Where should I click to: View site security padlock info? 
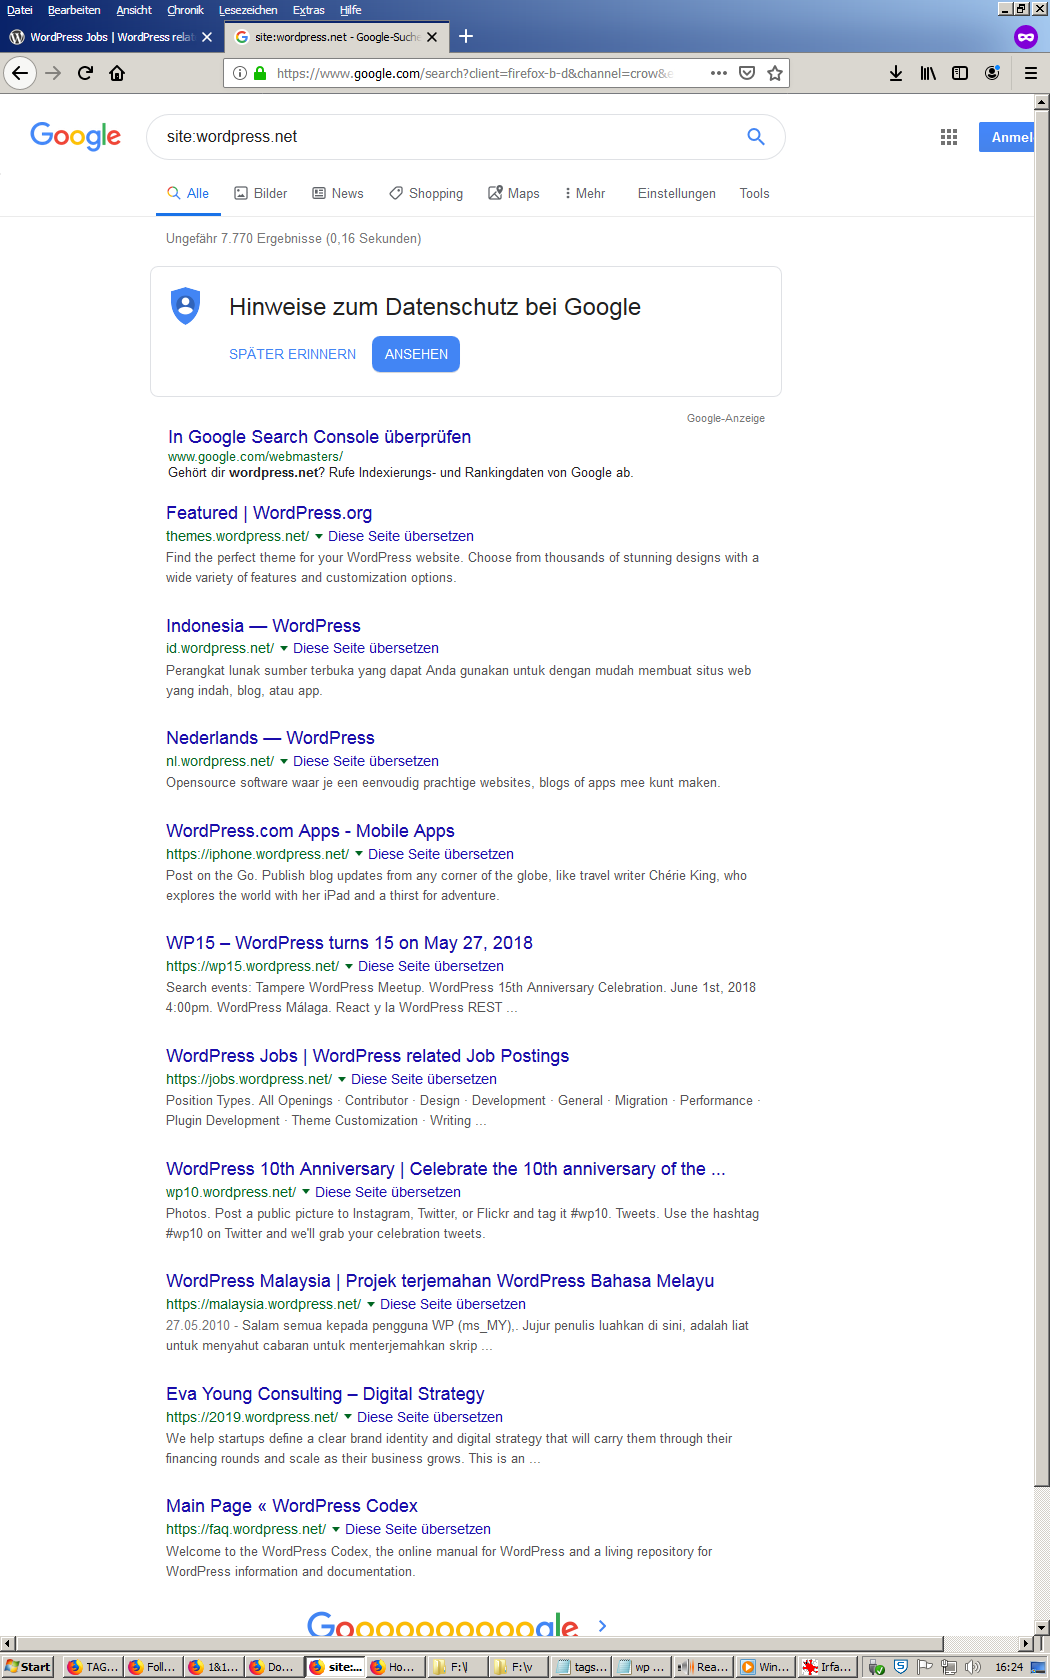point(260,73)
